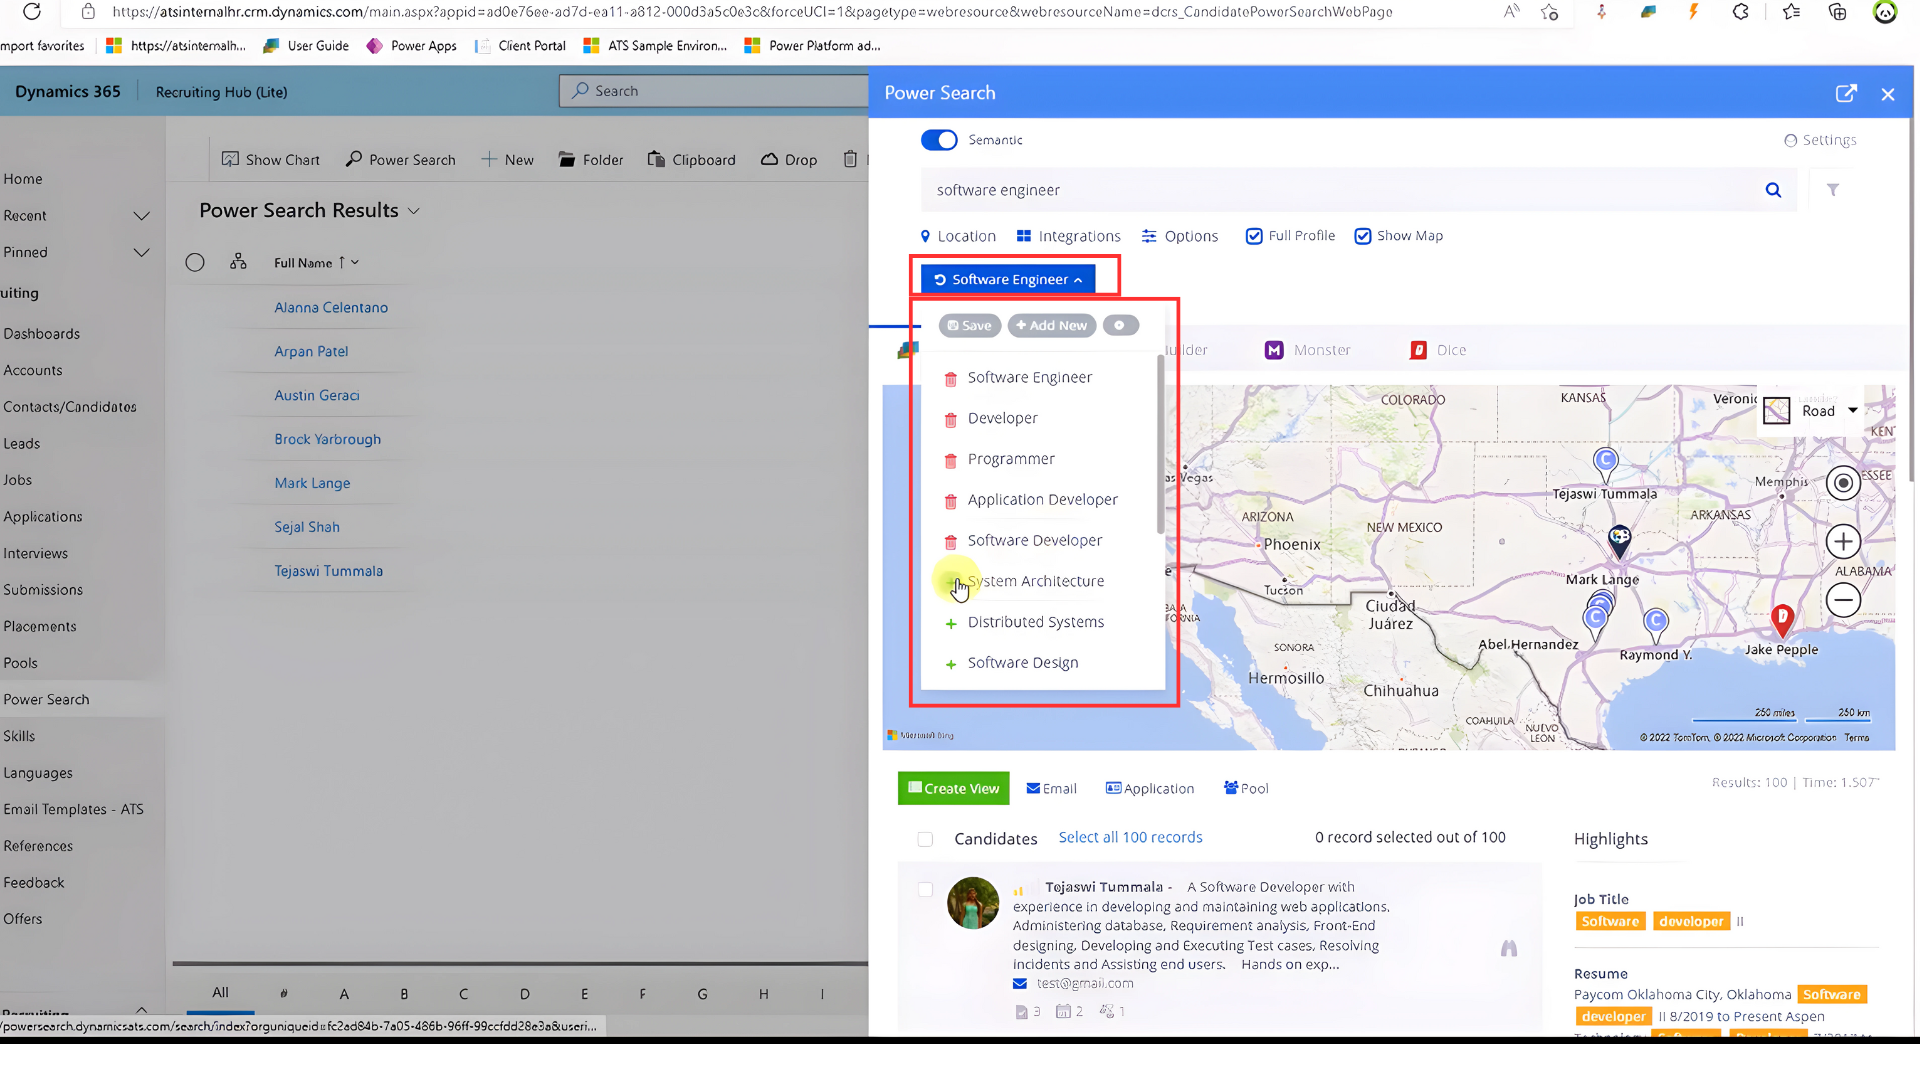
Task: Add Distributed Systems with the plus icon
Action: point(951,623)
